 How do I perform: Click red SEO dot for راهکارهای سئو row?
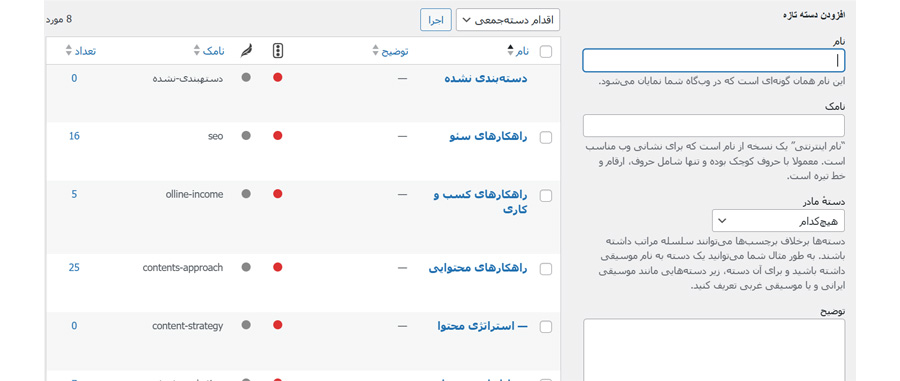click(x=278, y=136)
